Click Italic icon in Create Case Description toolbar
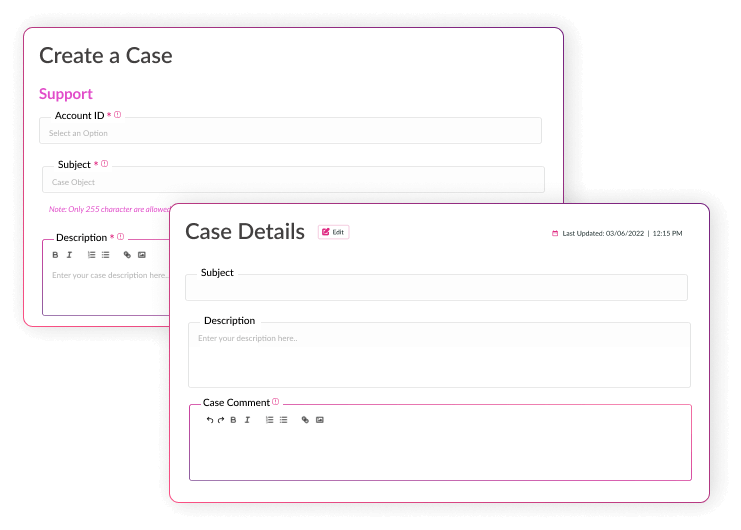741x530 pixels. (x=69, y=255)
